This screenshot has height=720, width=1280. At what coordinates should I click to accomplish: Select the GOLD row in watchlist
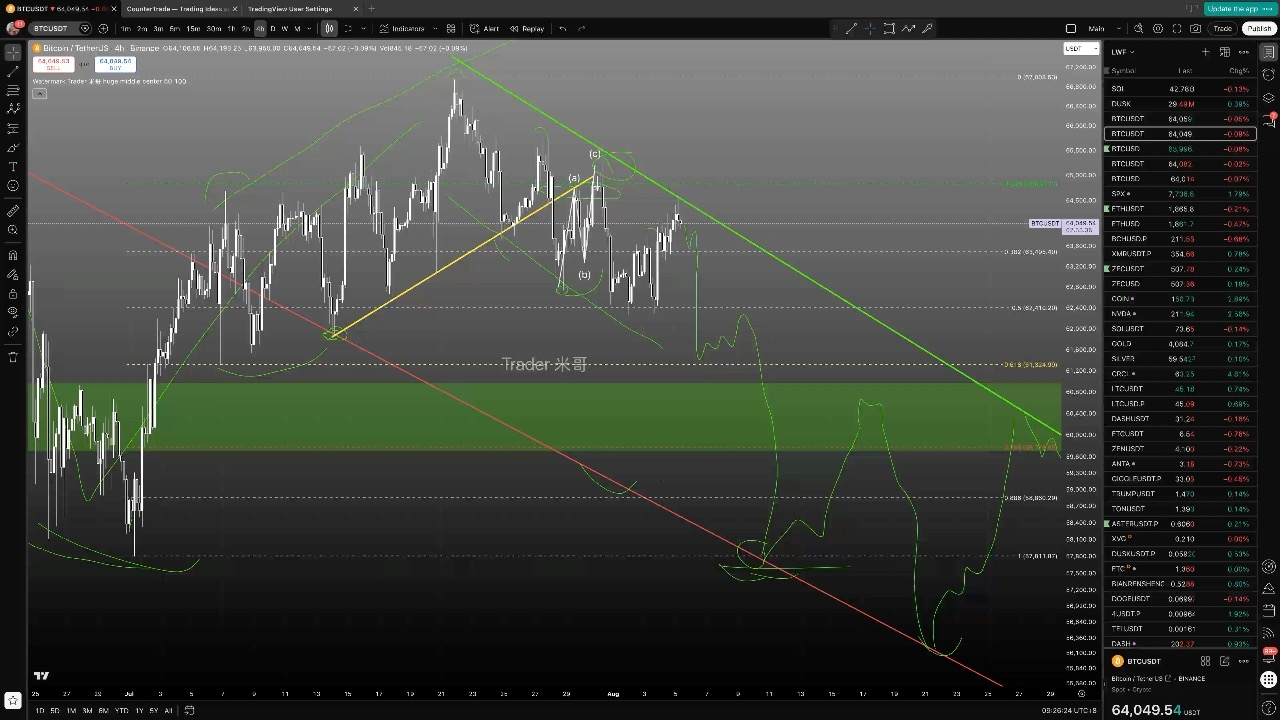pos(1180,344)
